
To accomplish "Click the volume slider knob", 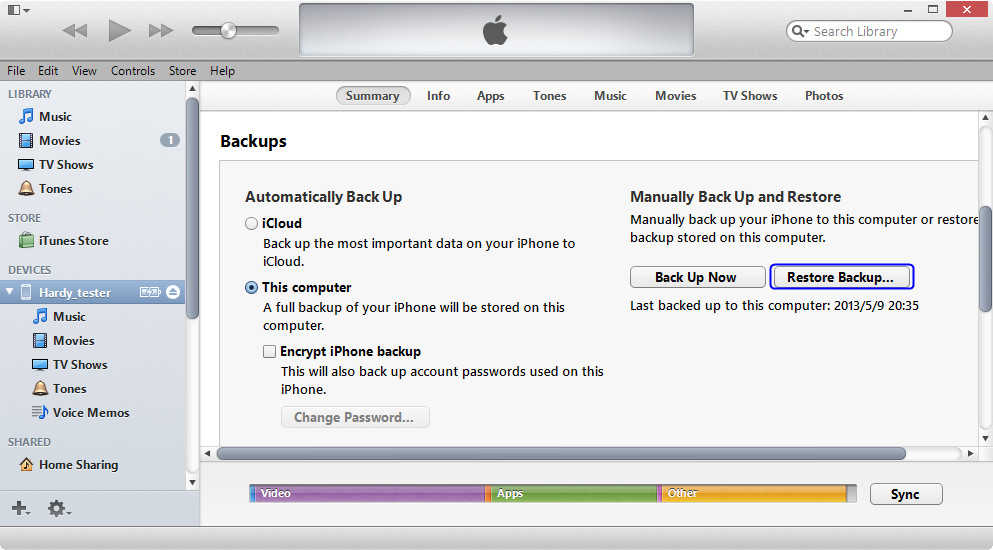I will pos(228,30).
